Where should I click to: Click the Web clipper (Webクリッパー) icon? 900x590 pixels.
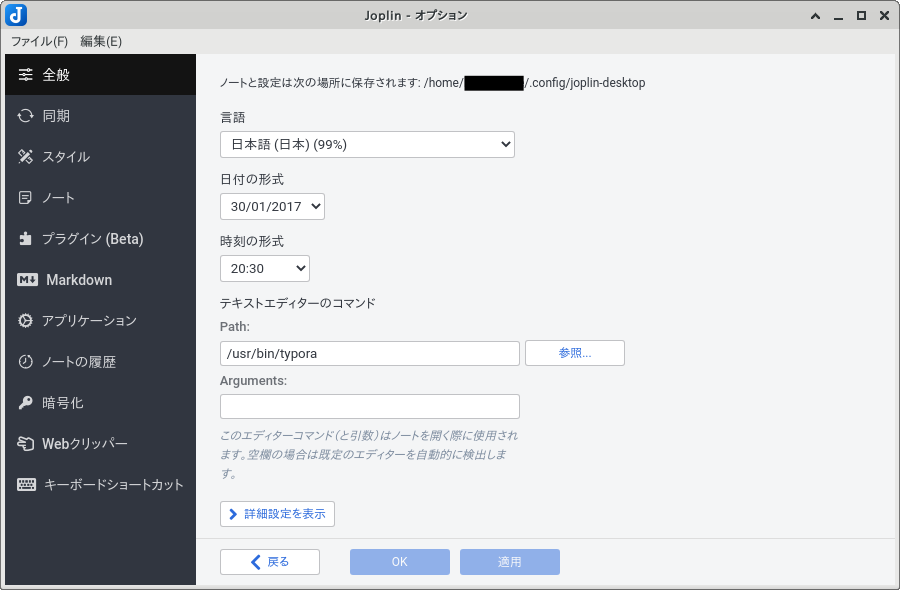[25, 444]
